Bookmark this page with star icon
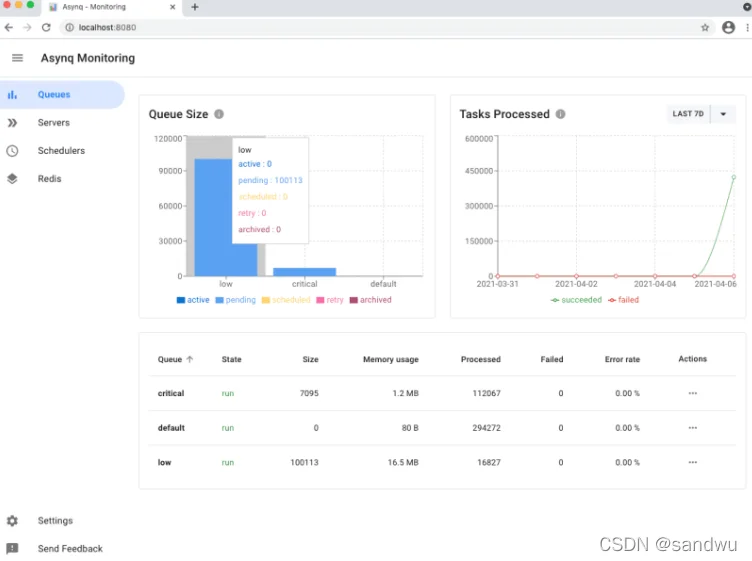The height and width of the screenshot is (561, 752). [x=705, y=27]
